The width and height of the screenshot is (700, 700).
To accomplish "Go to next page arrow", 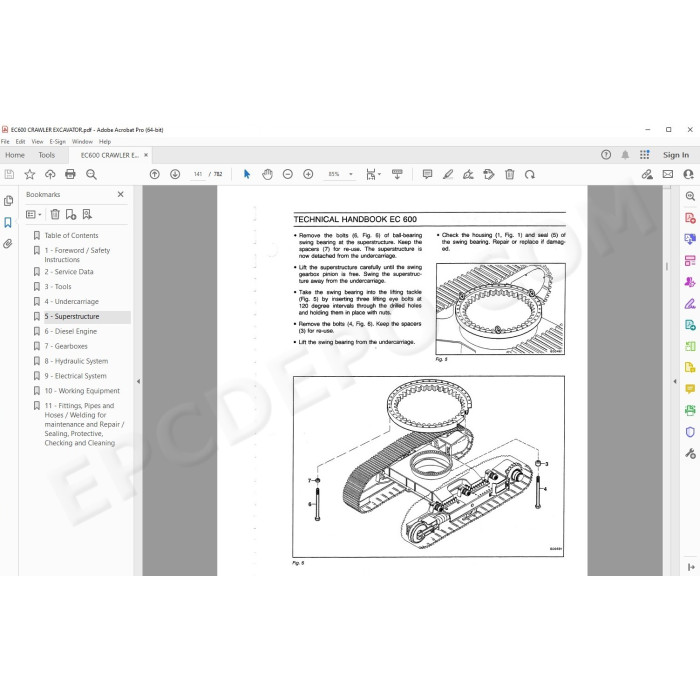I will [175, 174].
